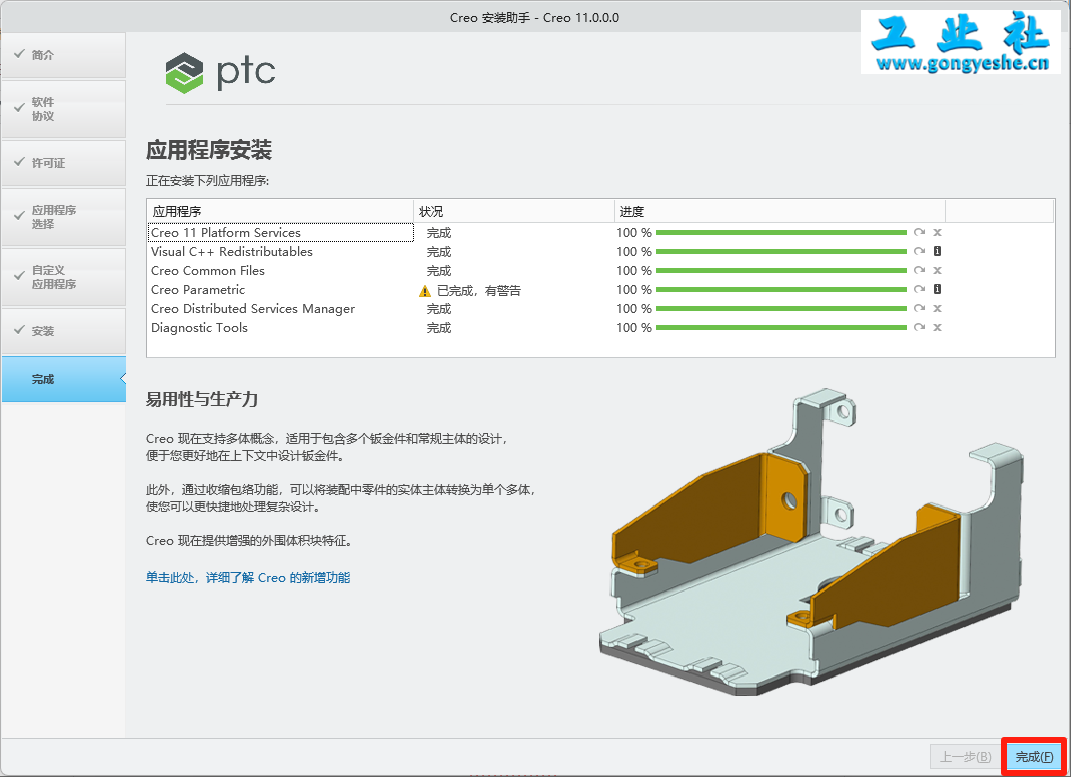The width and height of the screenshot is (1071, 777).
Task: Click retry icon for Visual C++ Redistributables
Action: [x=919, y=251]
